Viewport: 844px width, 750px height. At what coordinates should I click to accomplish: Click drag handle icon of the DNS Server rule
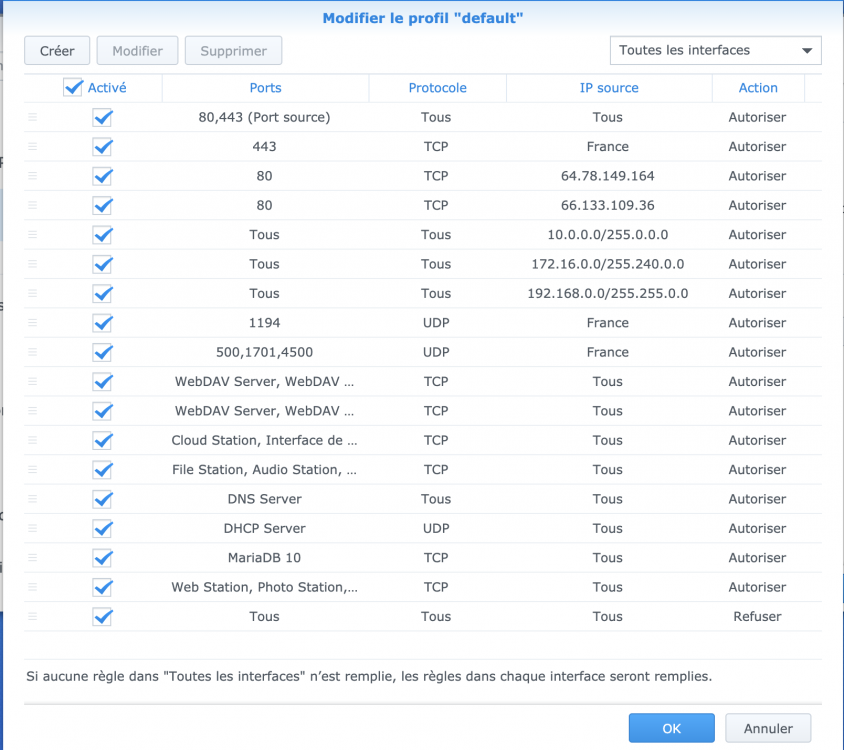point(32,499)
